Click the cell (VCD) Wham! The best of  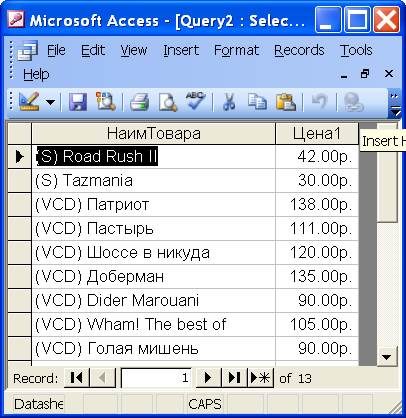[x=154, y=325]
